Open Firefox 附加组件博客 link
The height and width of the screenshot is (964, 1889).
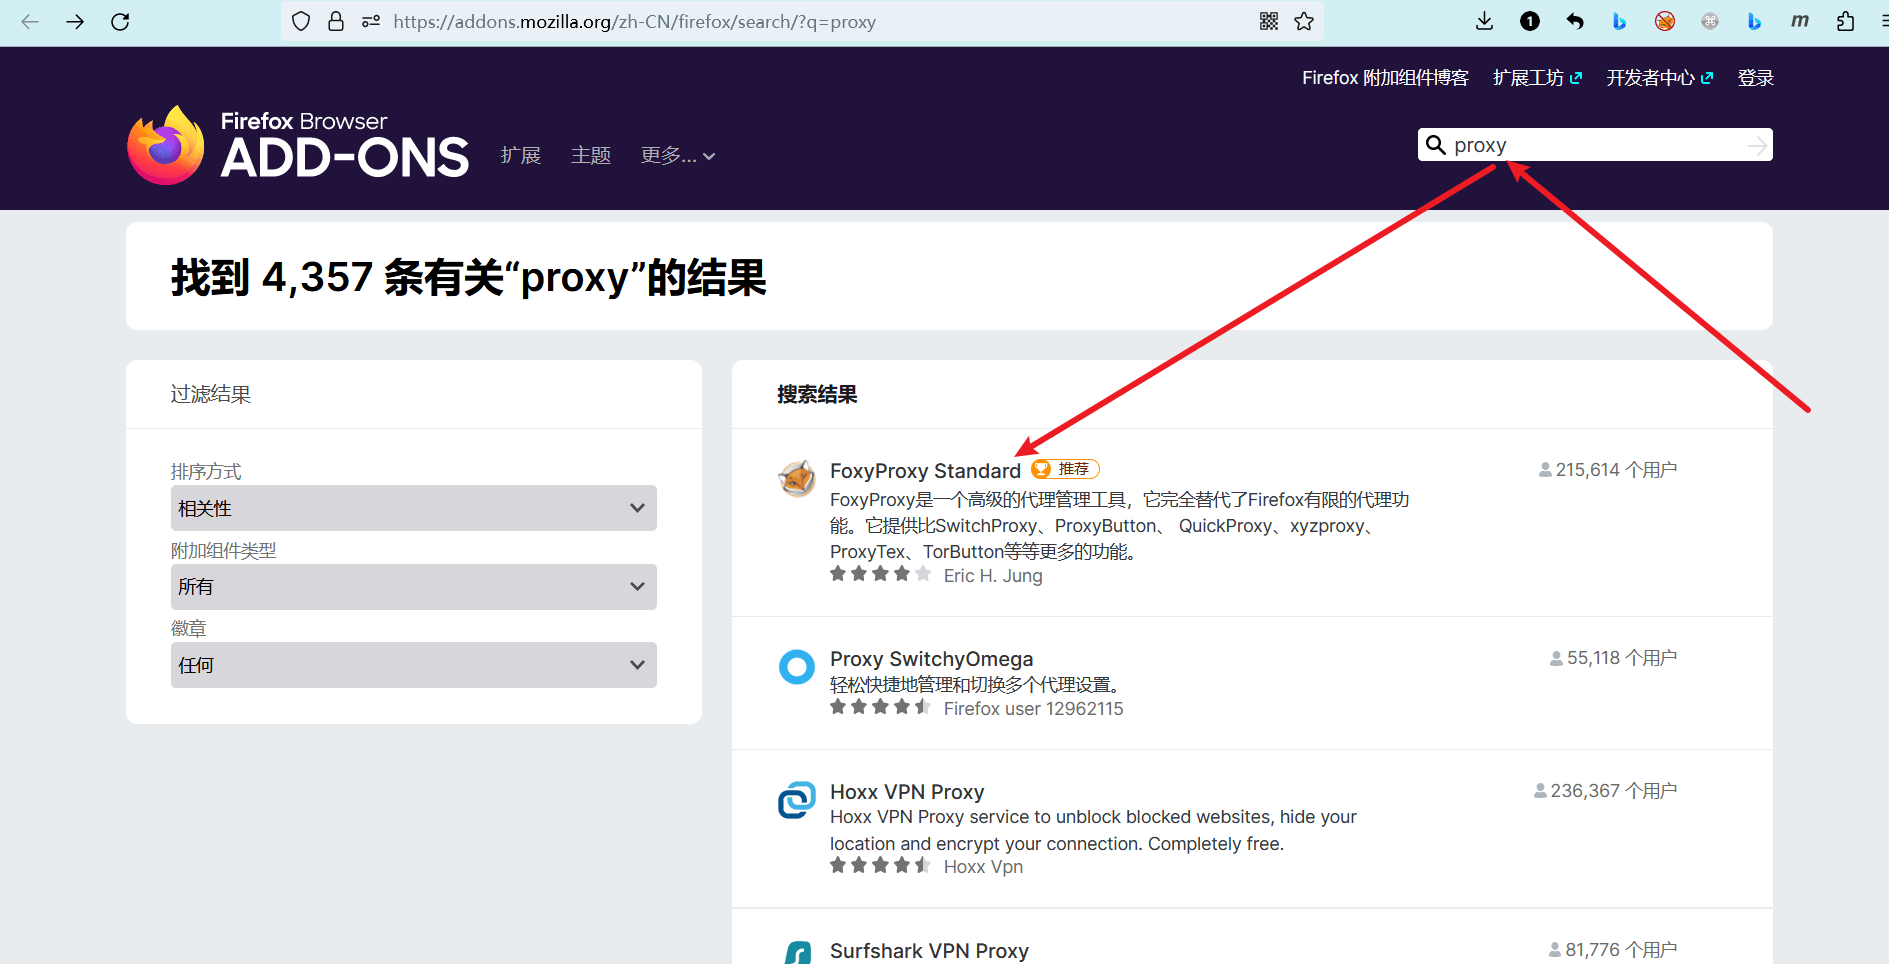tap(1385, 78)
